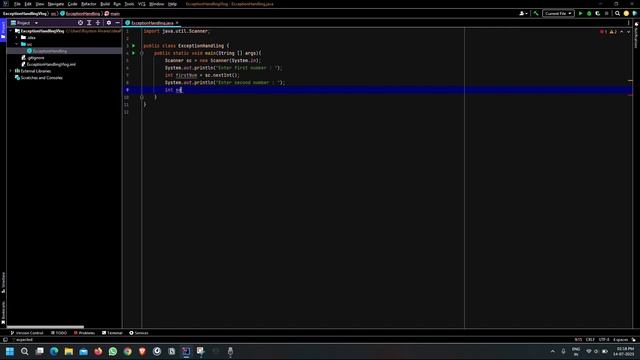The height and width of the screenshot is (360, 640).
Task: Open the View menu
Action: pyautogui.click(x=40, y=4)
